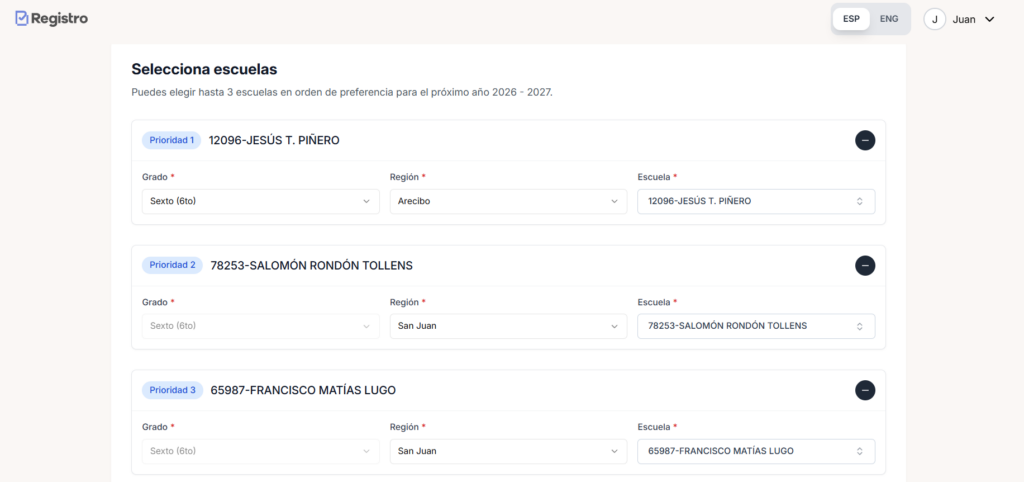This screenshot has height=482, width=1024.
Task: Click the Registro brand name text
Action: (60, 18)
